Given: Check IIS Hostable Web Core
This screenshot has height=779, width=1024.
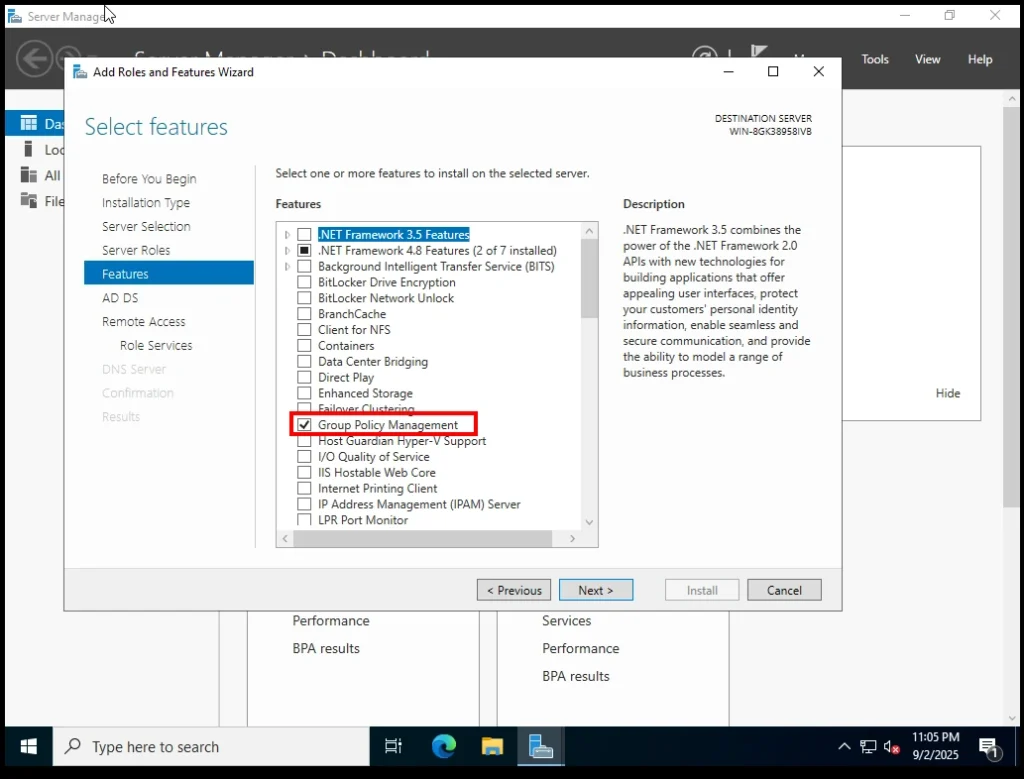Looking at the screenshot, I should pos(304,472).
